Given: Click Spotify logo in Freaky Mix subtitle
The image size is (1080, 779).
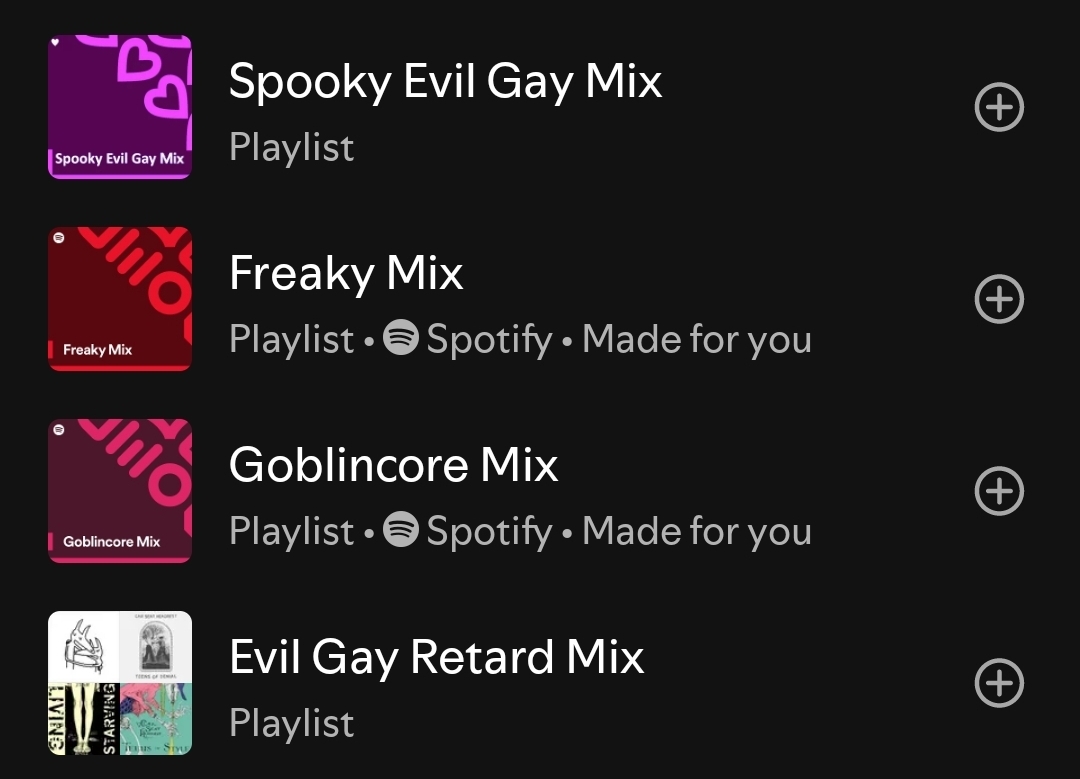Looking at the screenshot, I should tap(400, 337).
